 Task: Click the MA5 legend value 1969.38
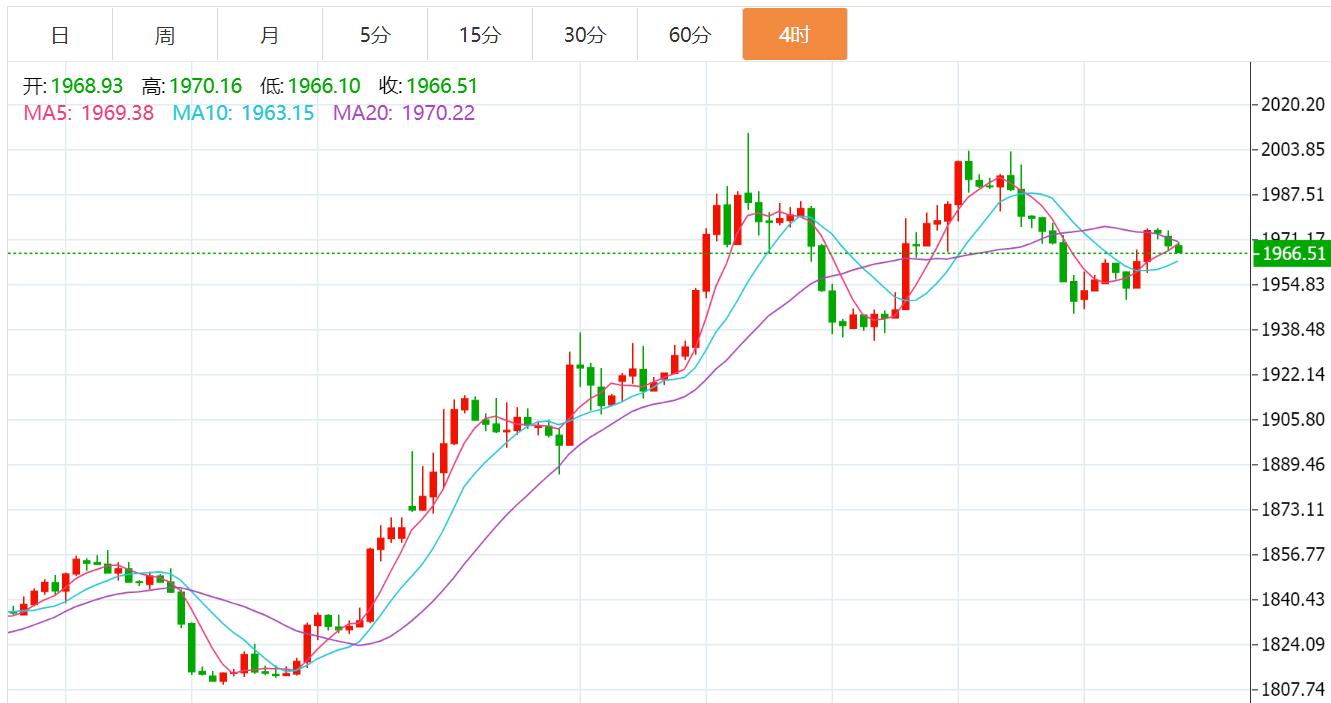[x=117, y=113]
